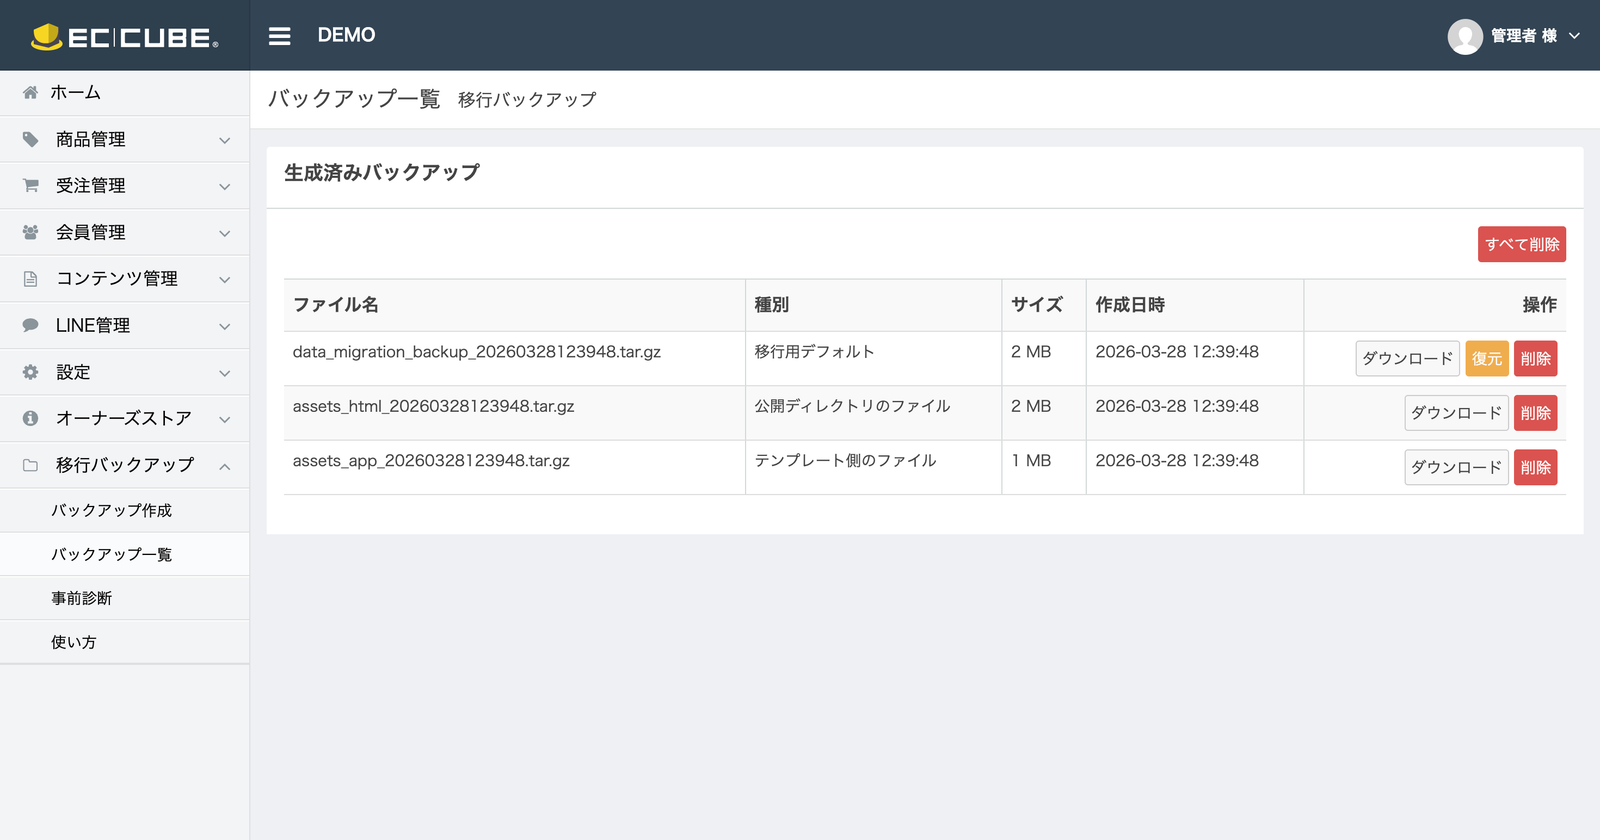
Task: Open the 管理者 様 dropdown arrow
Action: (1574, 36)
